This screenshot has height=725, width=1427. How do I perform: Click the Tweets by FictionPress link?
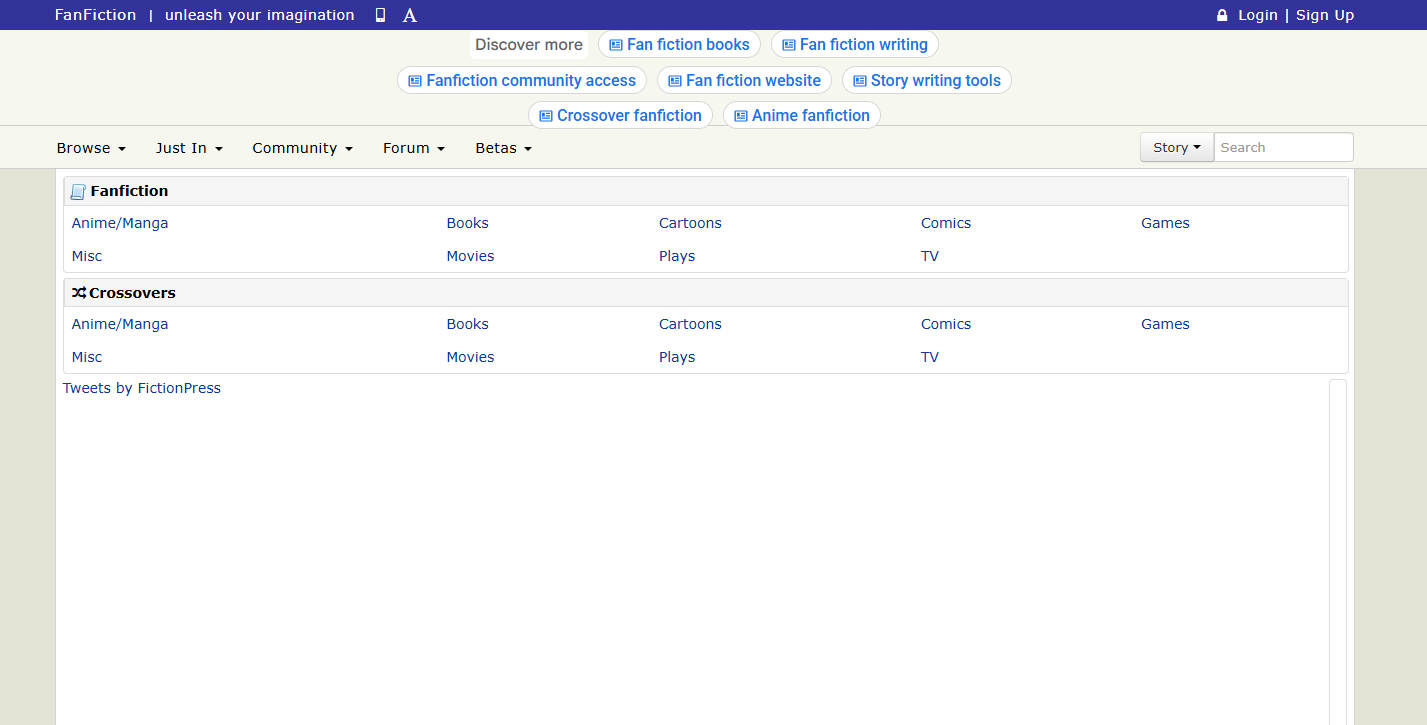point(142,388)
